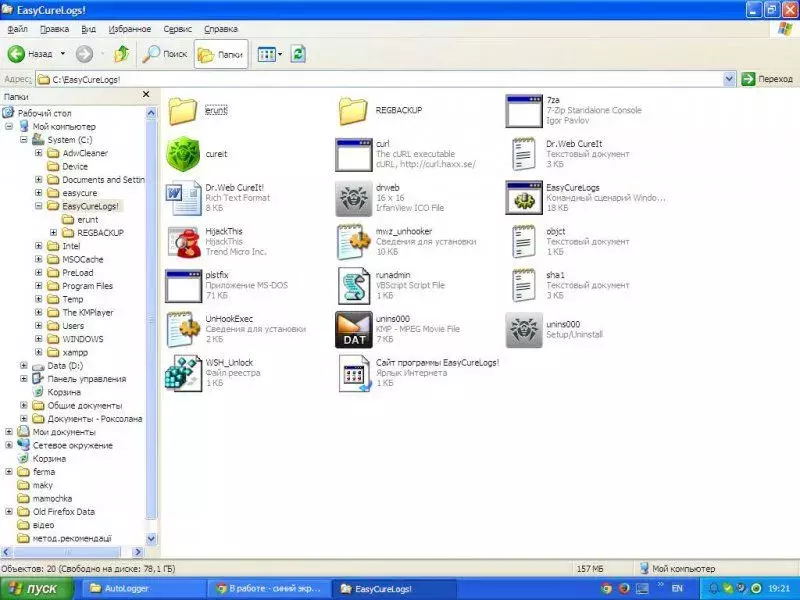Expand the Program Files tree node
The width and height of the screenshot is (800, 600).
39,286
